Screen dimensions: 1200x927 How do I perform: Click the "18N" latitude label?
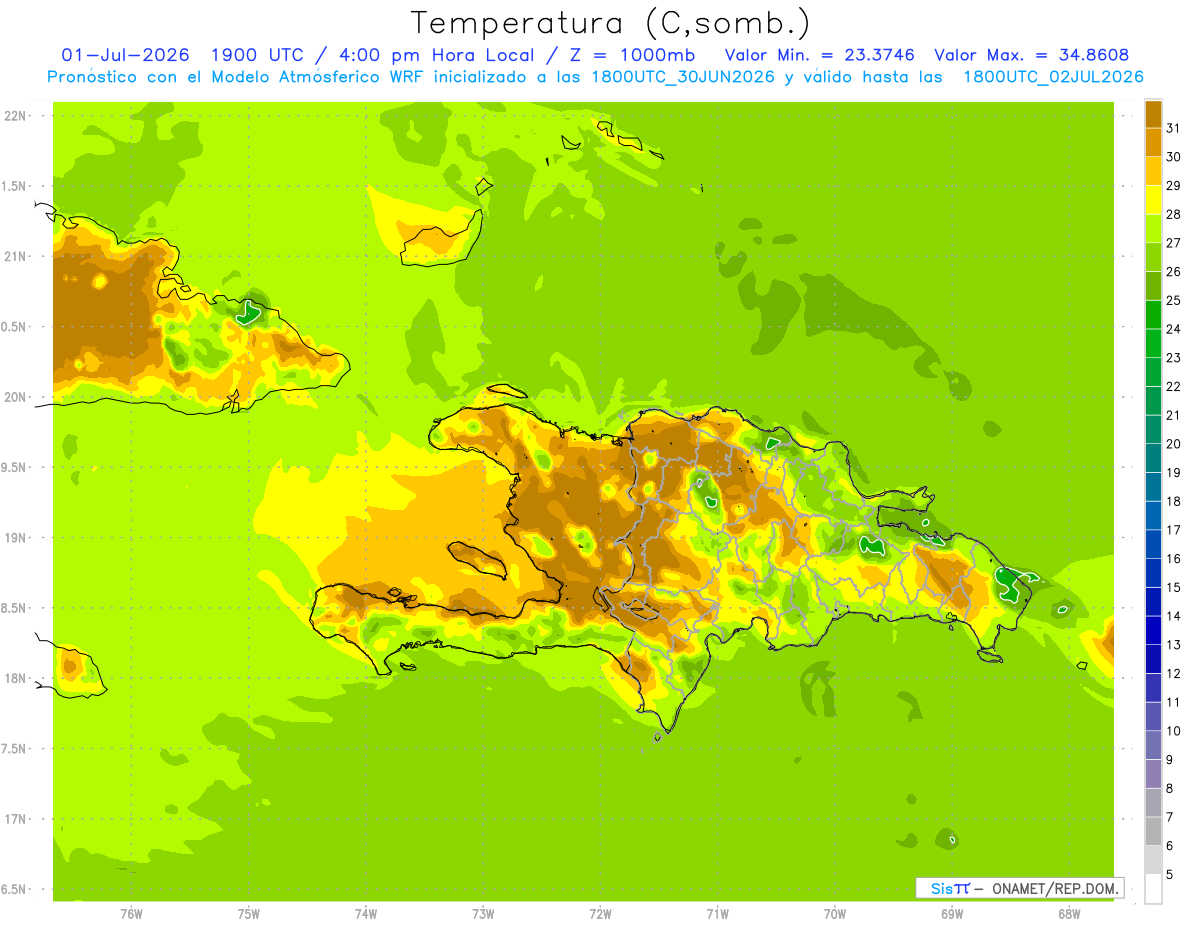(x=14, y=679)
